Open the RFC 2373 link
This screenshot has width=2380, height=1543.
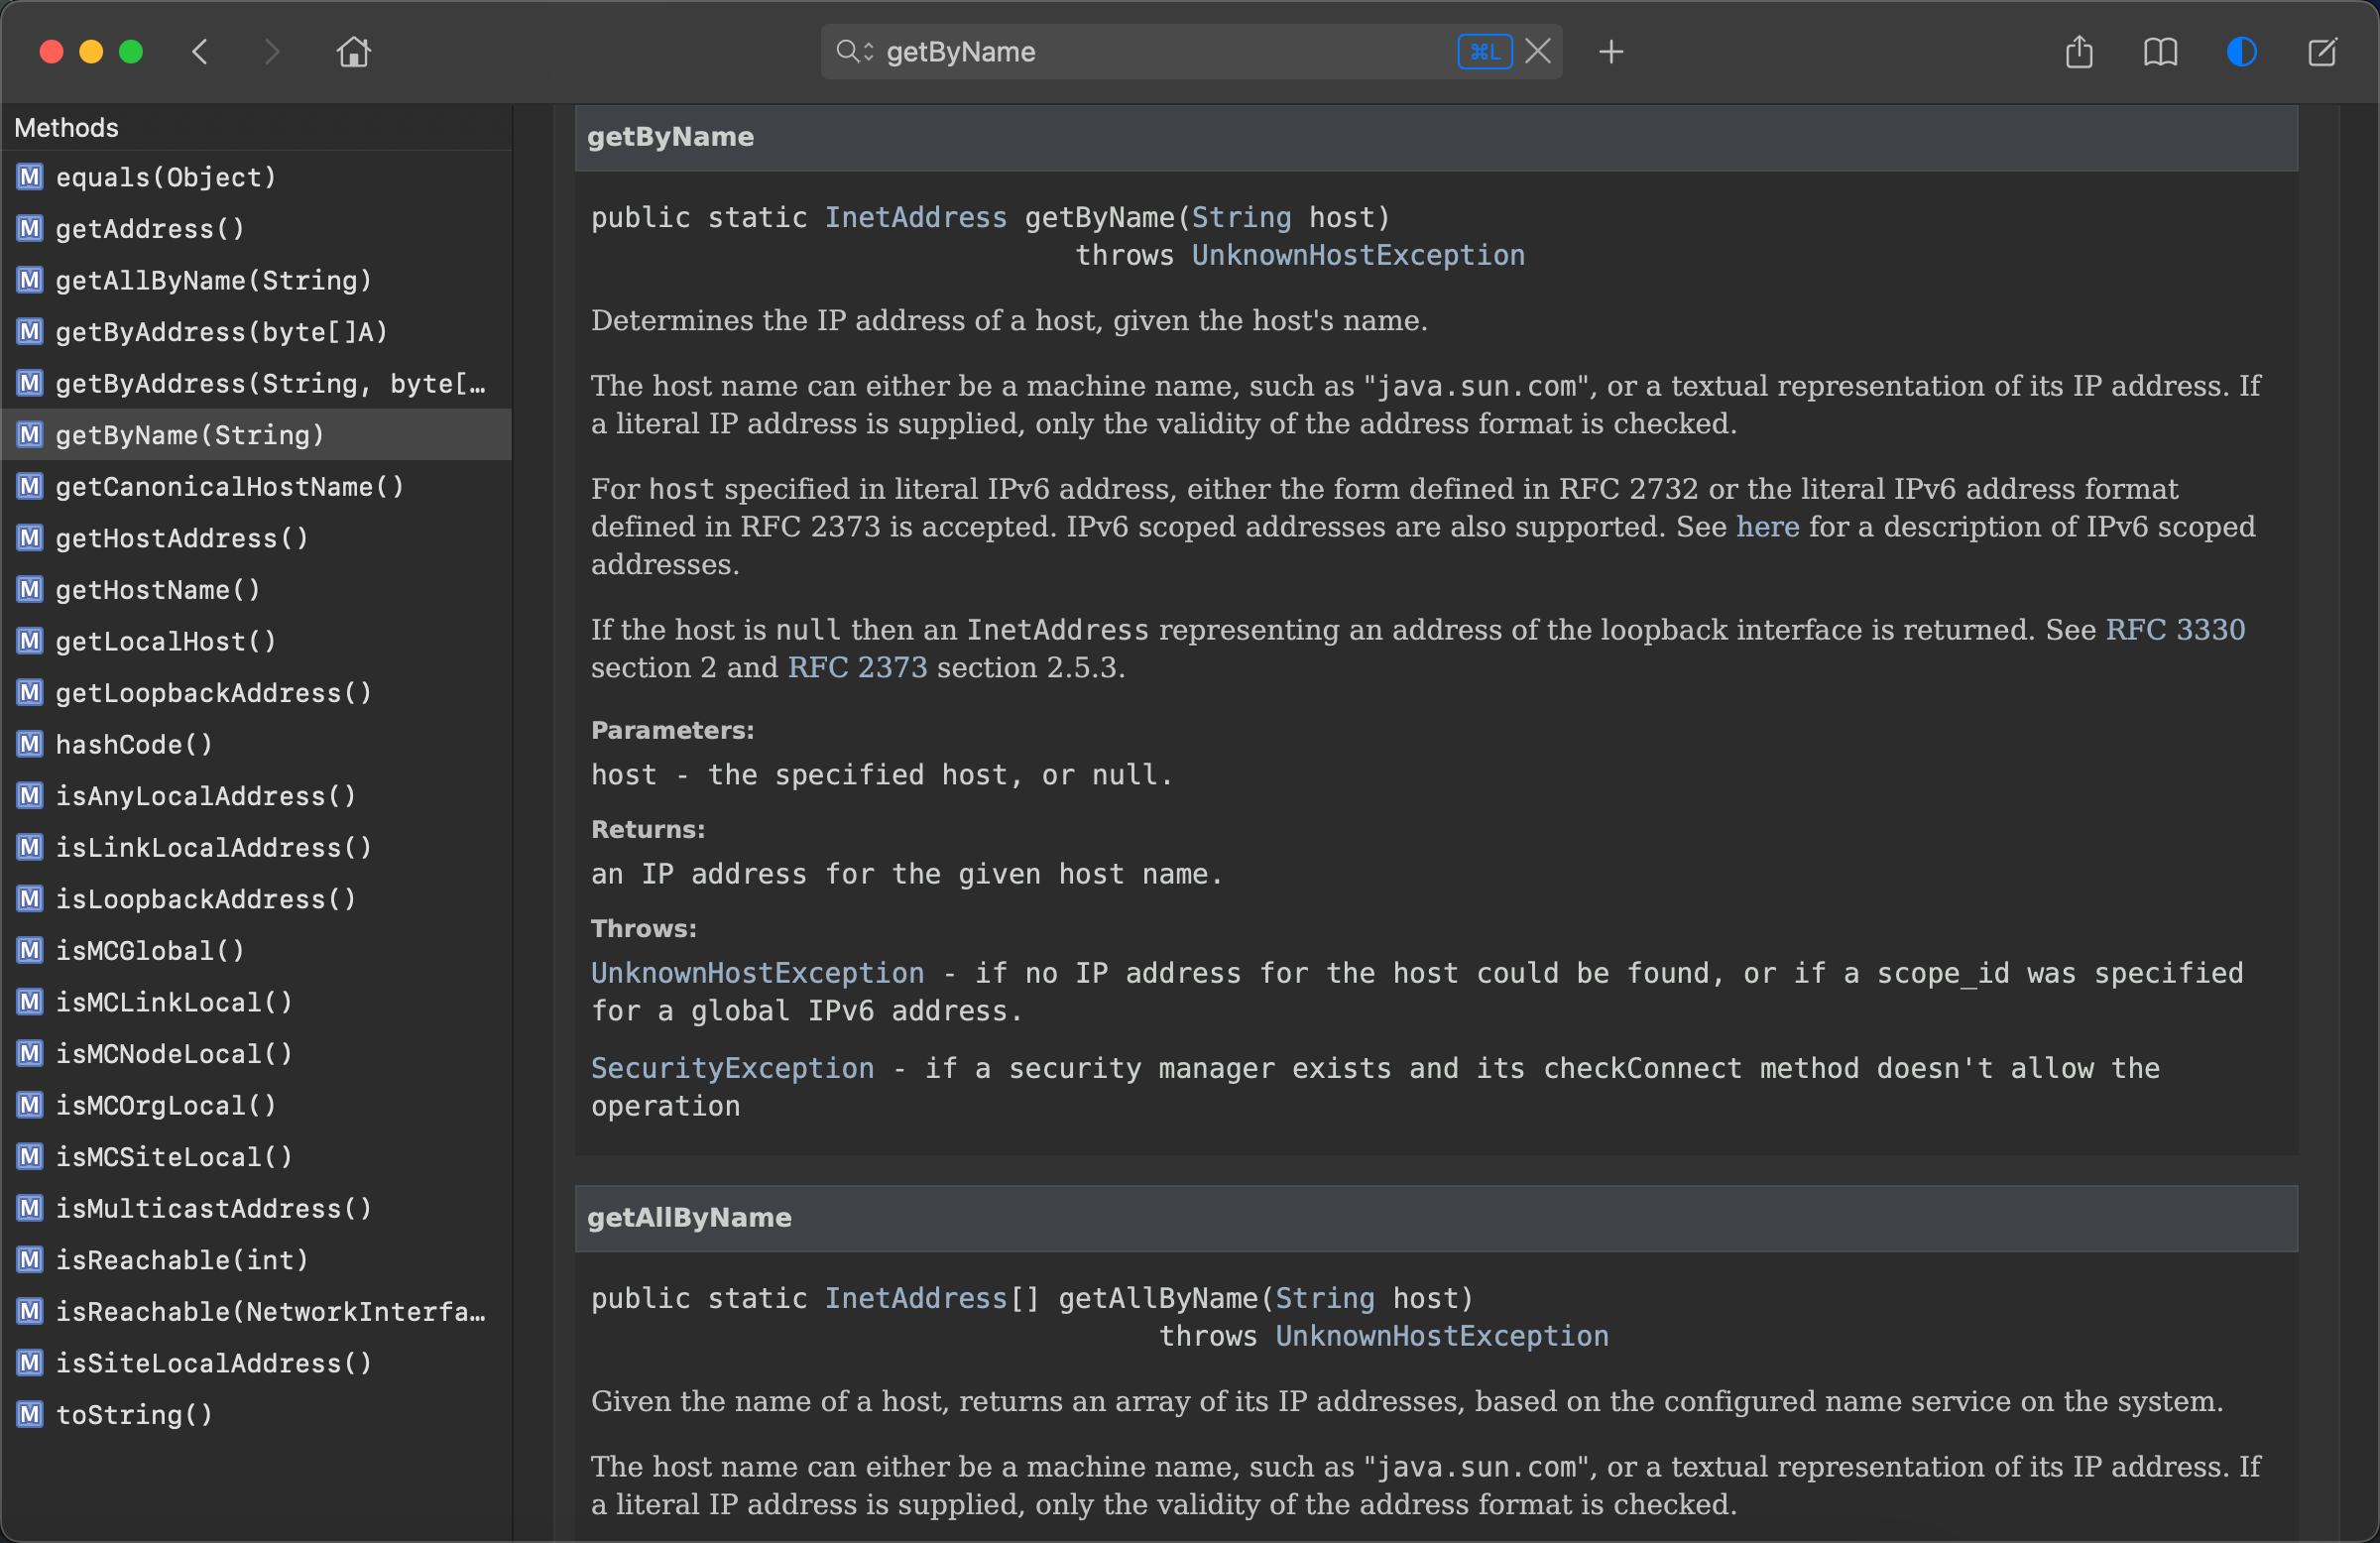(857, 667)
